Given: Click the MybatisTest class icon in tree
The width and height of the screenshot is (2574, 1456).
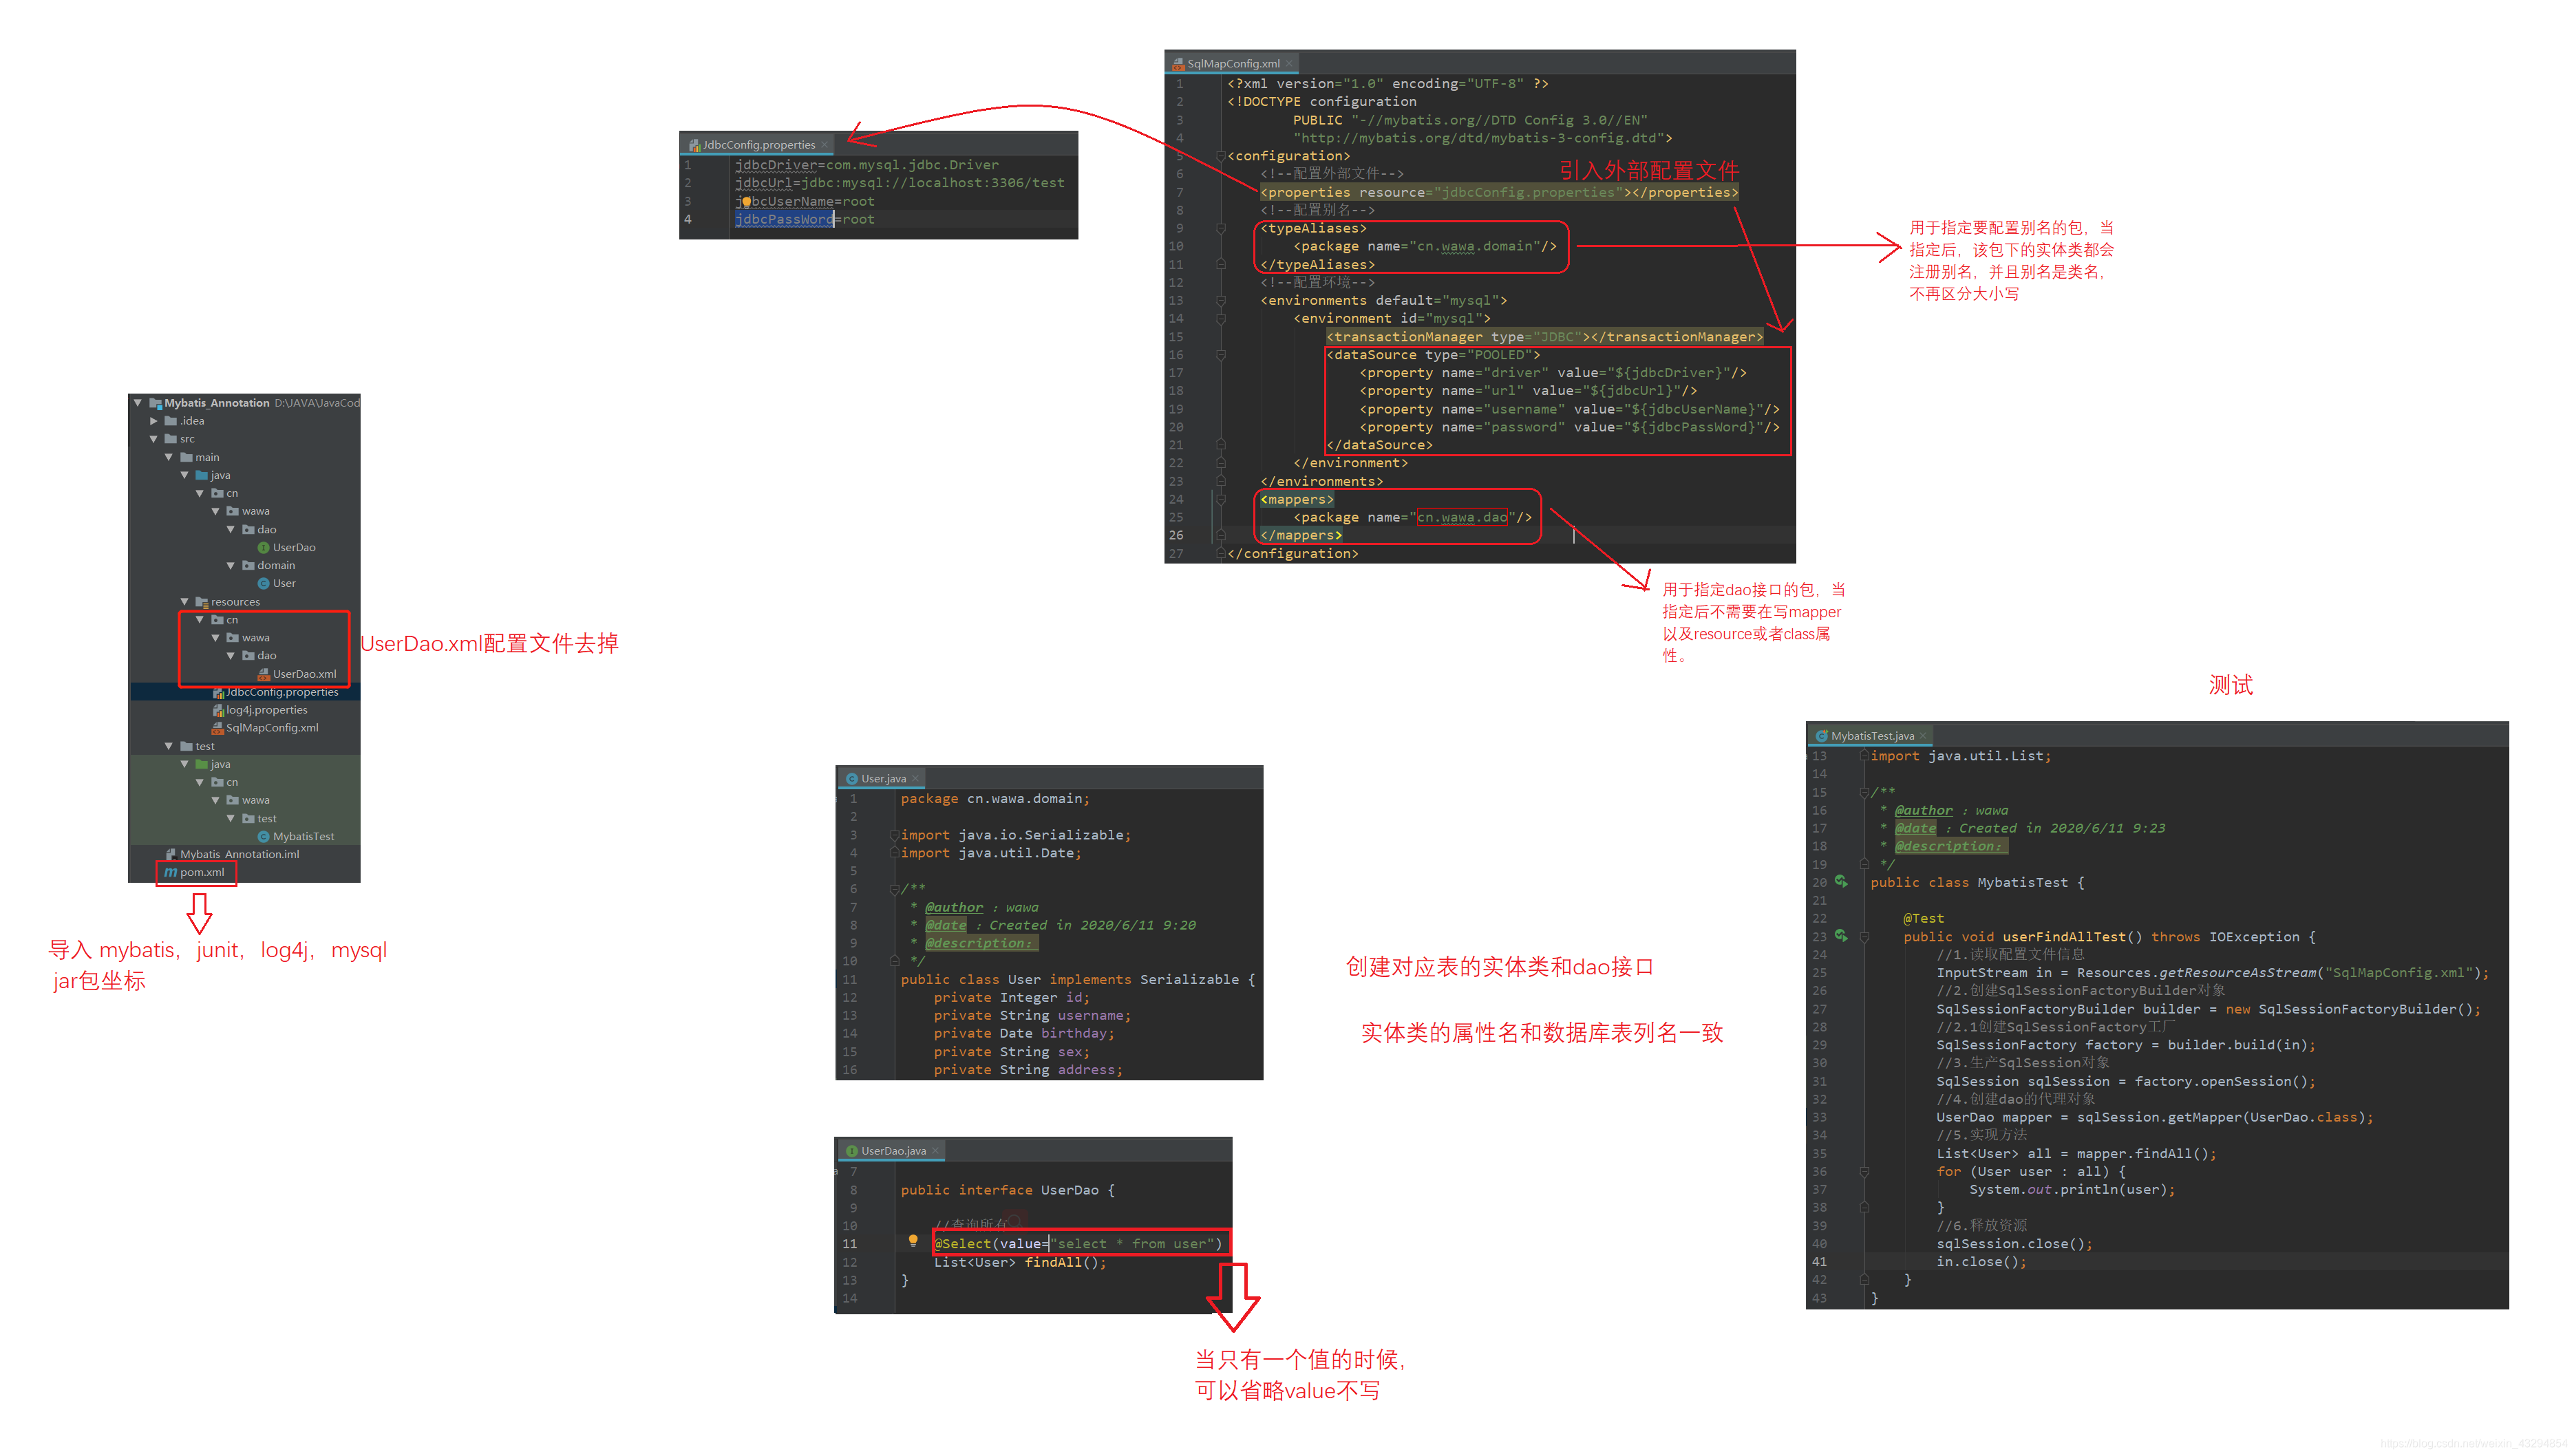Looking at the screenshot, I should [263, 836].
